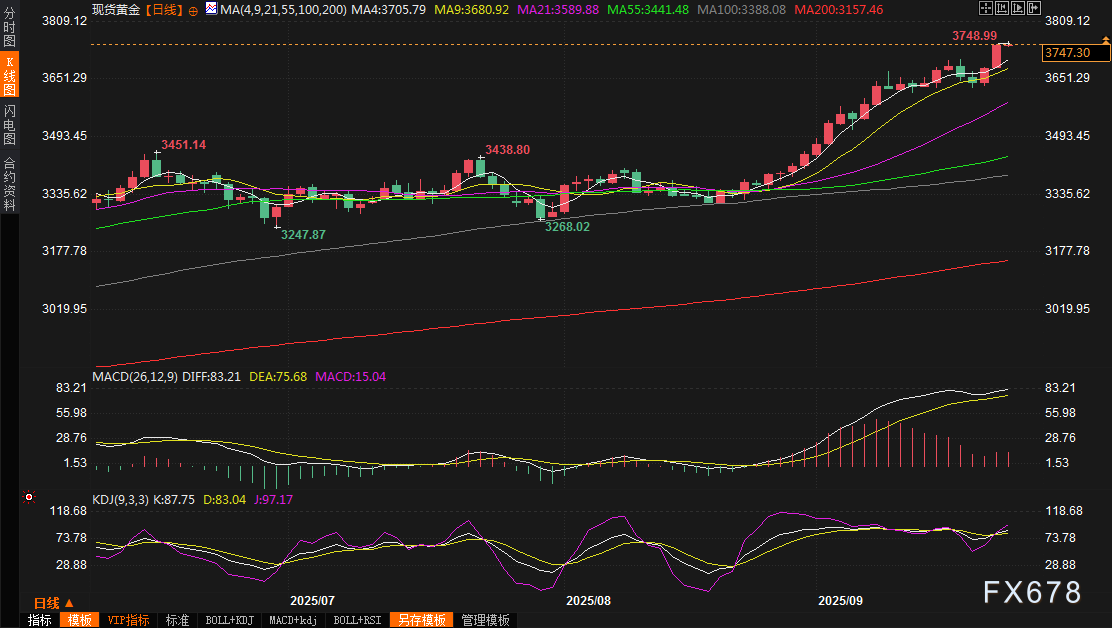Open KDJ(9,3,3) indicator parameters

121,499
